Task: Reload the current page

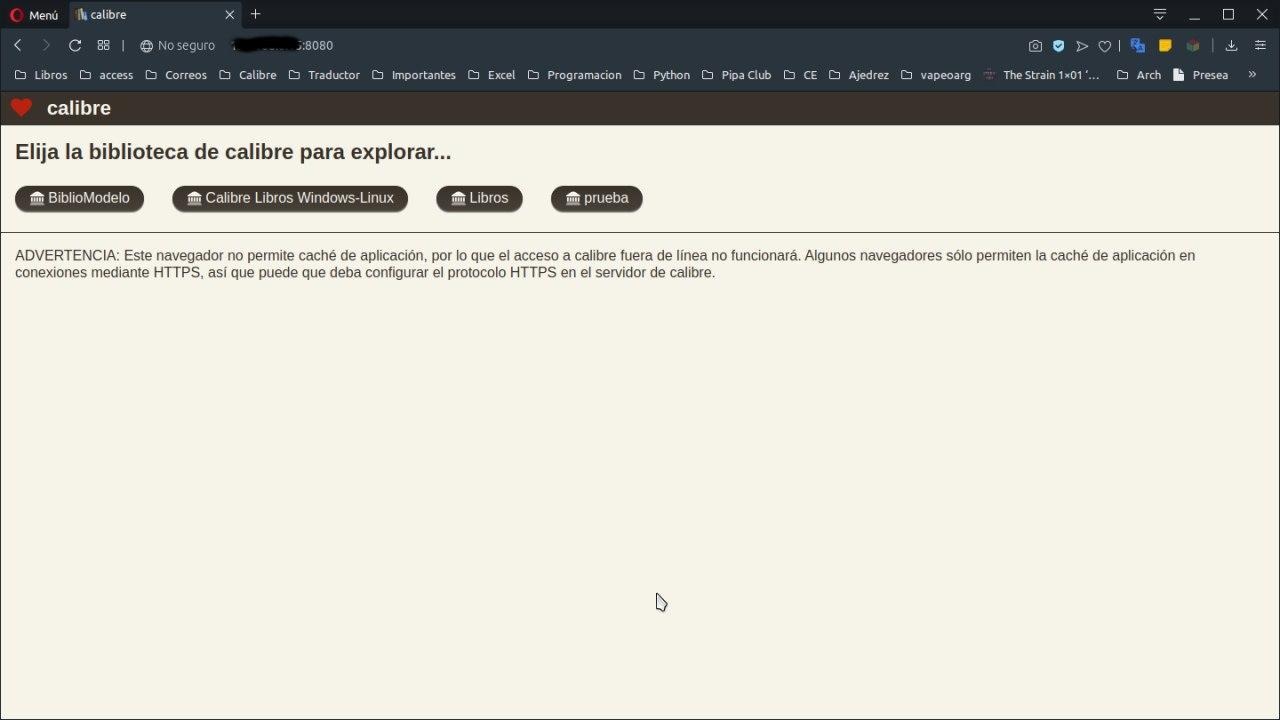Action: coord(75,45)
